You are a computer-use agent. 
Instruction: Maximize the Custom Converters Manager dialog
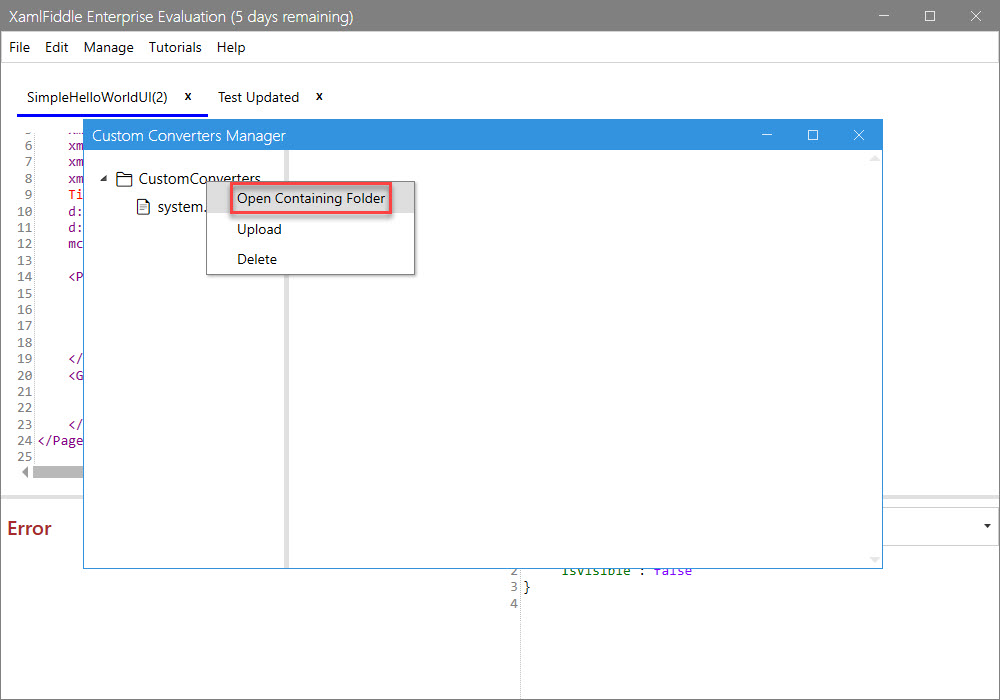point(813,135)
